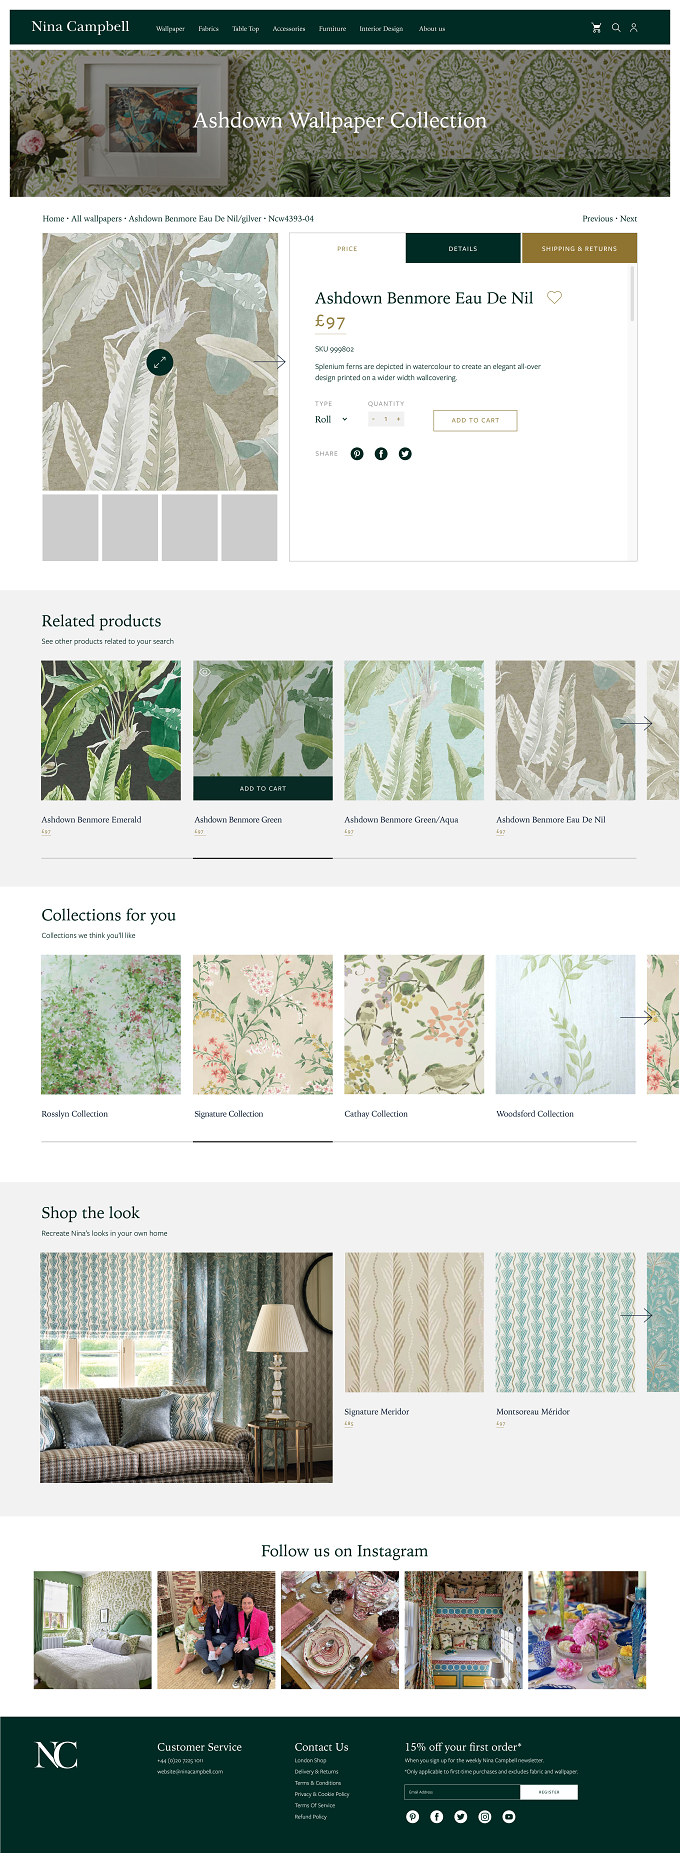Open the Fabrics menu
The height and width of the screenshot is (1853, 680).
click(x=208, y=29)
